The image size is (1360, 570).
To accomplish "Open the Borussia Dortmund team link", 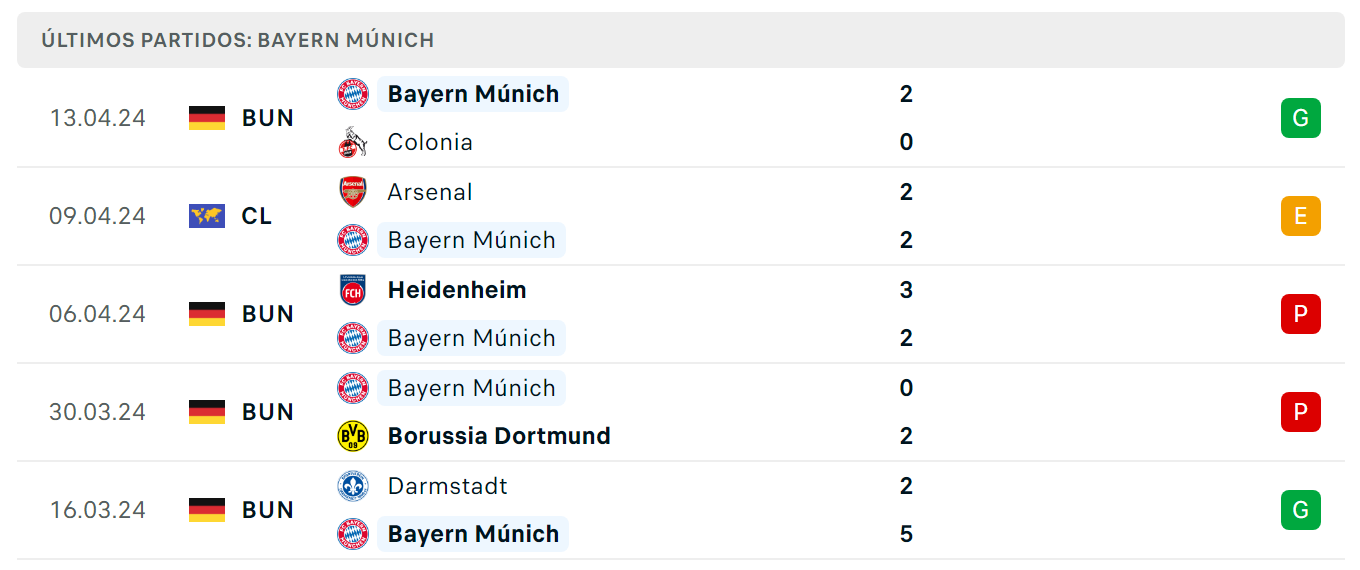I will pos(499,436).
